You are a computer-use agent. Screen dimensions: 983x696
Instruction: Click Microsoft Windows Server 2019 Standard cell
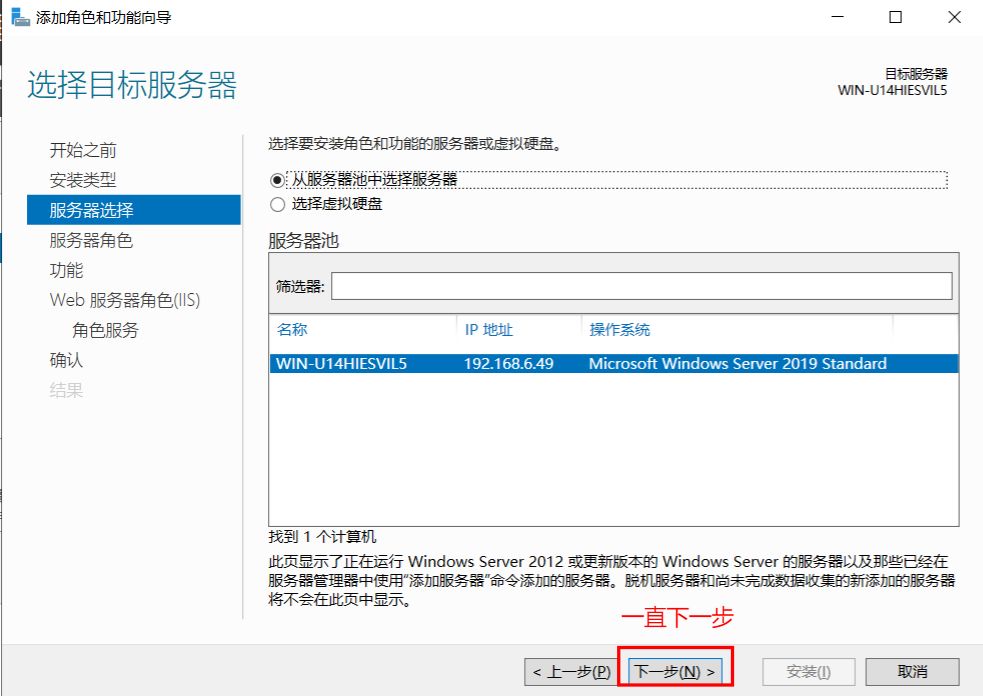click(x=737, y=364)
